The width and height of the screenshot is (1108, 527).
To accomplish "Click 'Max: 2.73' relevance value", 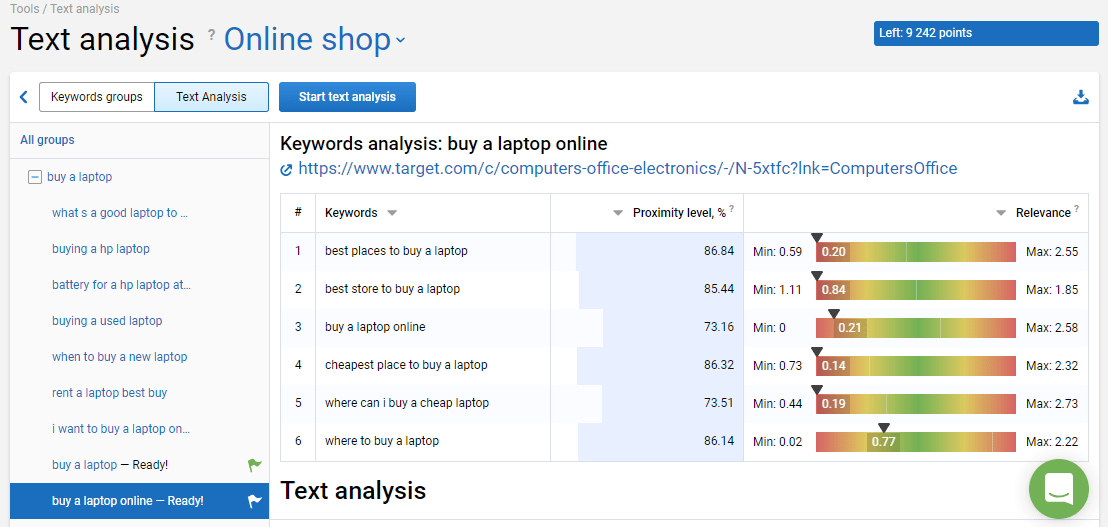I will coord(1051,404).
